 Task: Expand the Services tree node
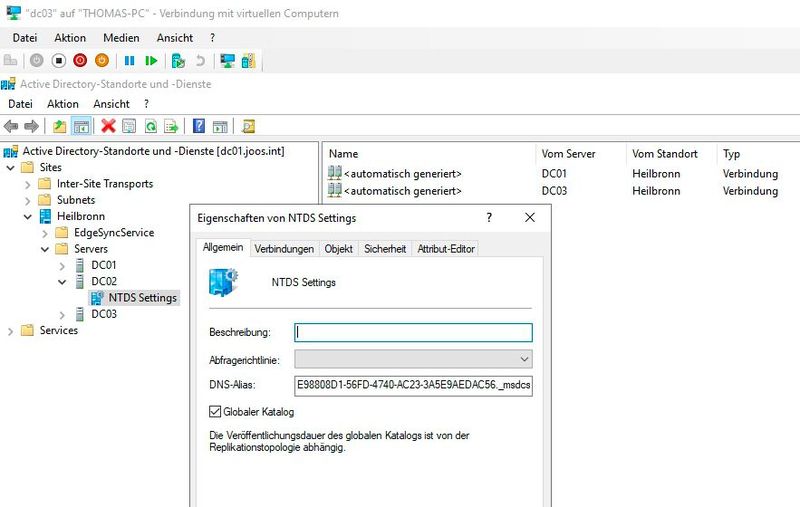pyautogui.click(x=10, y=331)
